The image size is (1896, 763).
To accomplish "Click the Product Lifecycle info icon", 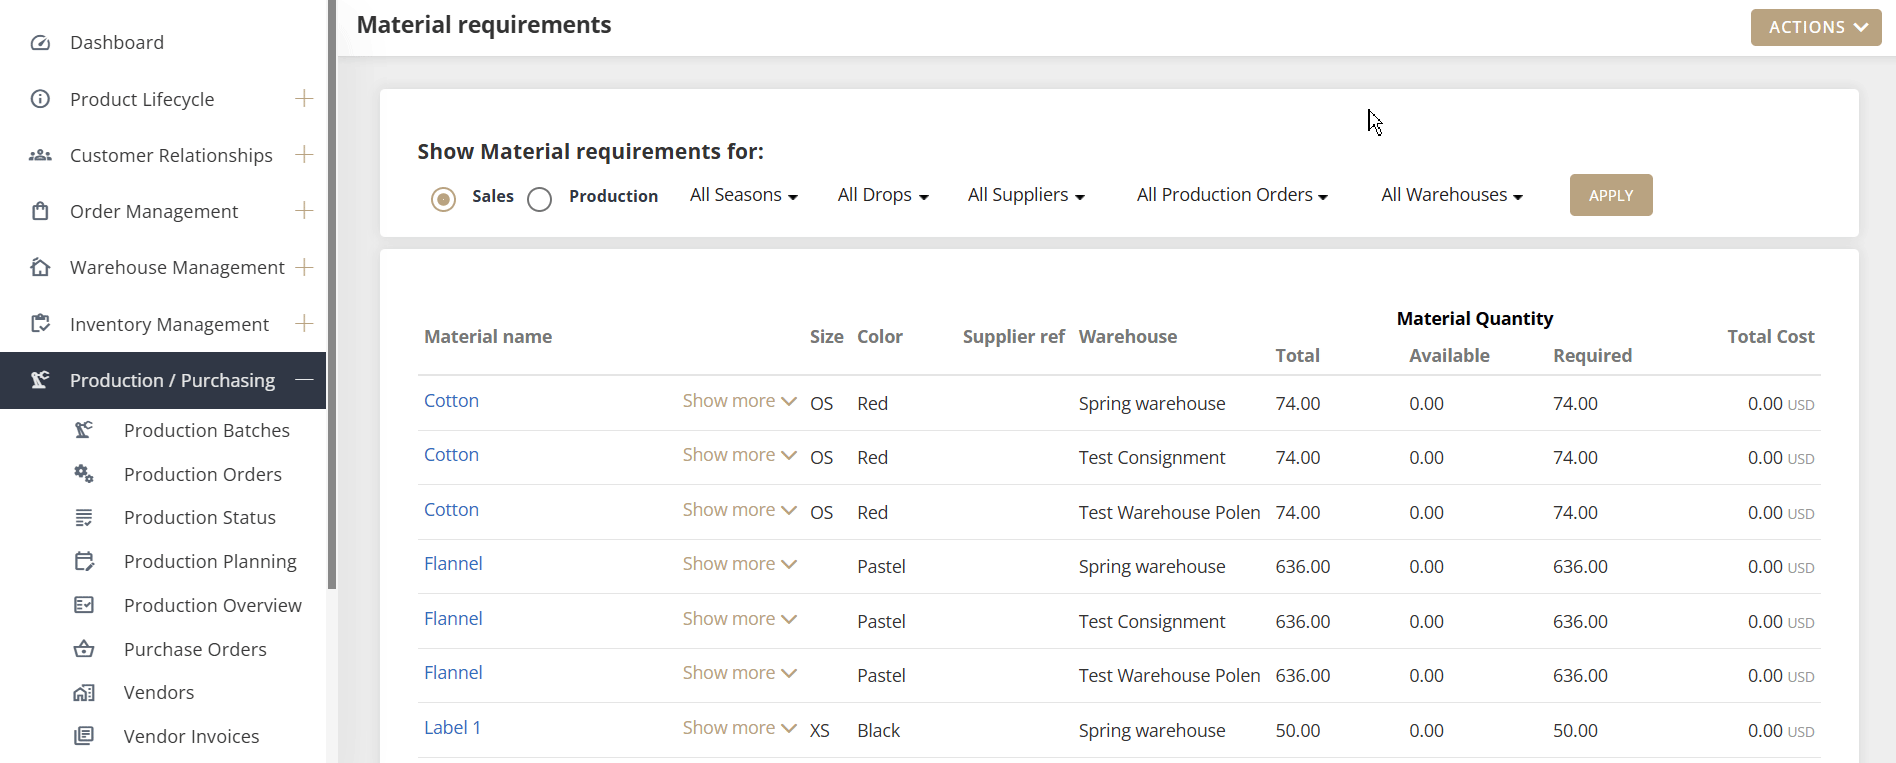I will pos(40,99).
